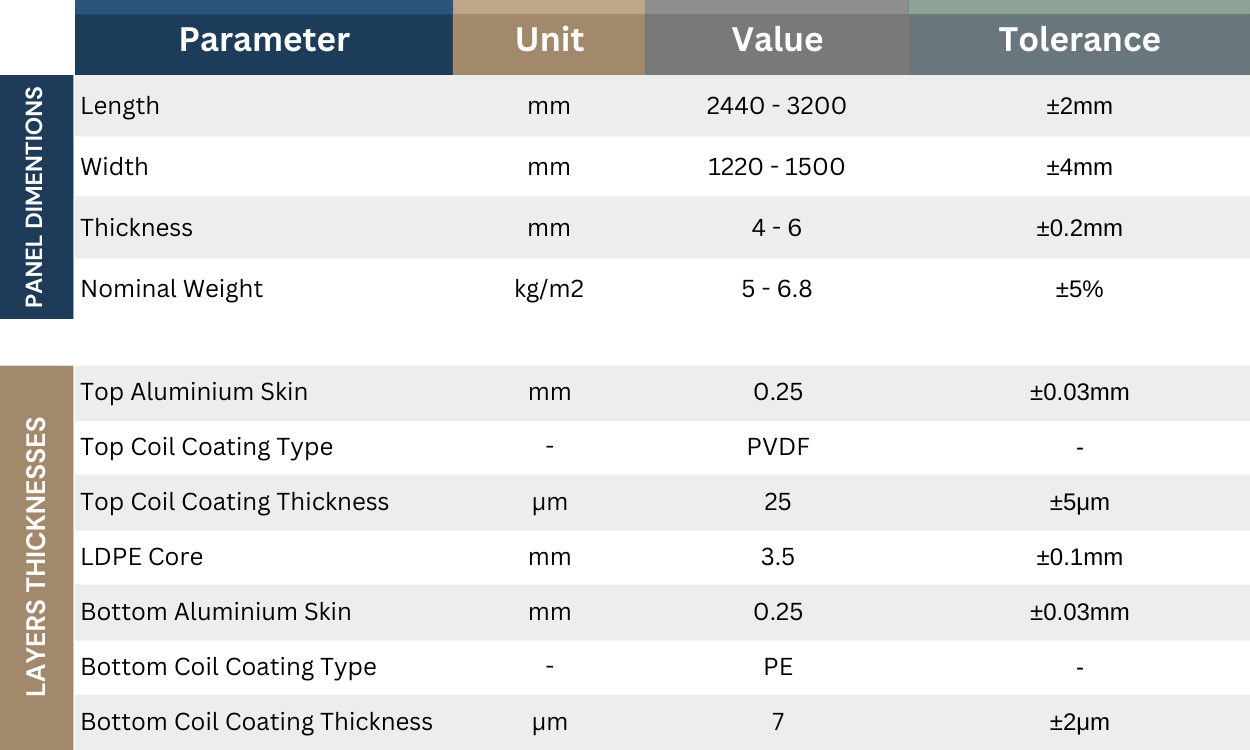Select the Tolerance column header
Screen dimensions: 1250x750
pos(1079,40)
